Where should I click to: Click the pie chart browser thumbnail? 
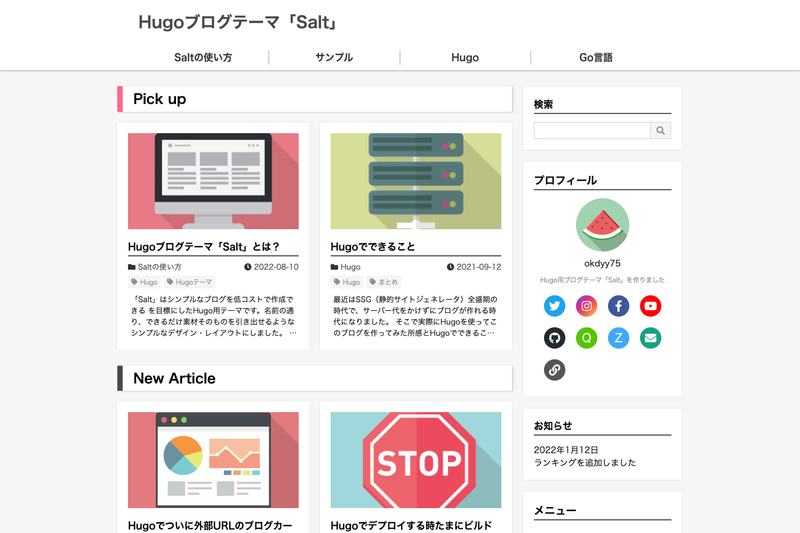[x=213, y=460]
